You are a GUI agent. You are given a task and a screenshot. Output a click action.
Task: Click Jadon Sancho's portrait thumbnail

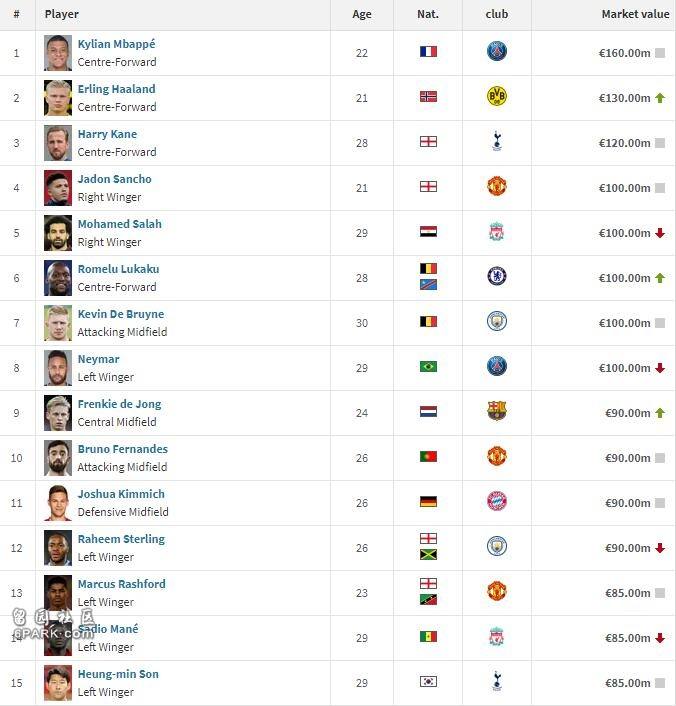(58, 188)
